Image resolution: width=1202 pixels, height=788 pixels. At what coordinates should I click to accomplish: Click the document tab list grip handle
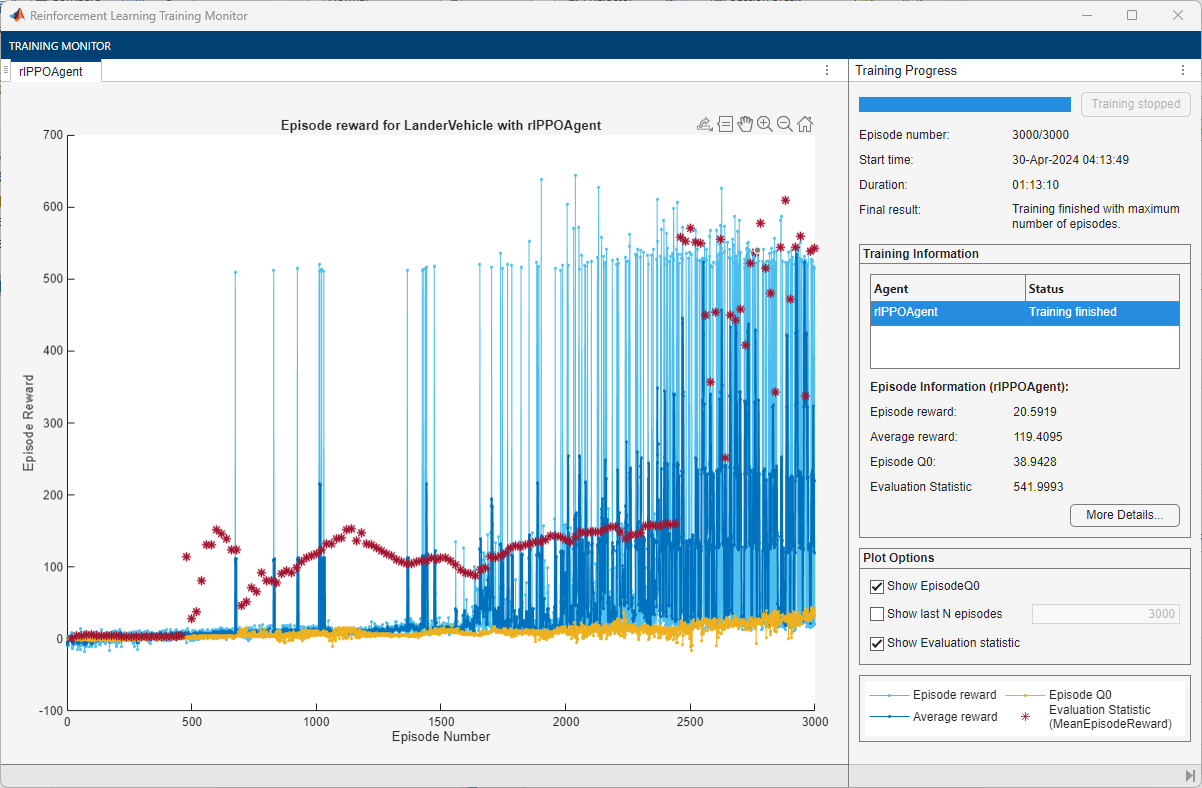click(6, 71)
